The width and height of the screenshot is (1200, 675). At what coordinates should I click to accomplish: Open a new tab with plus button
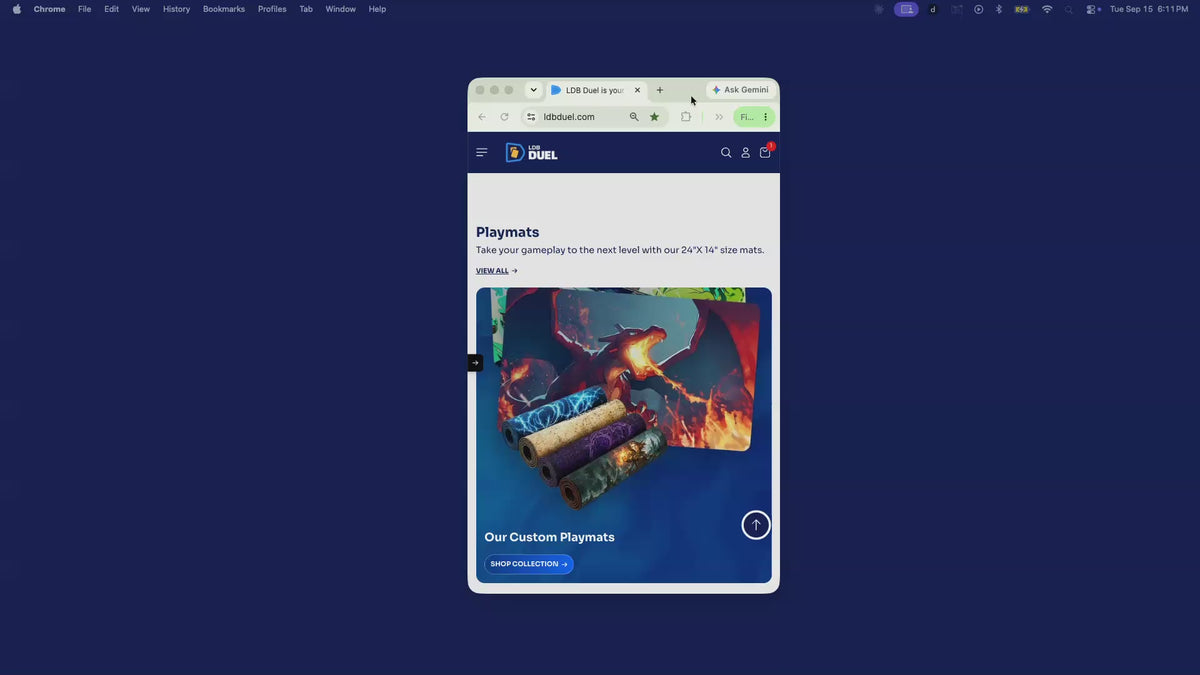(x=659, y=90)
